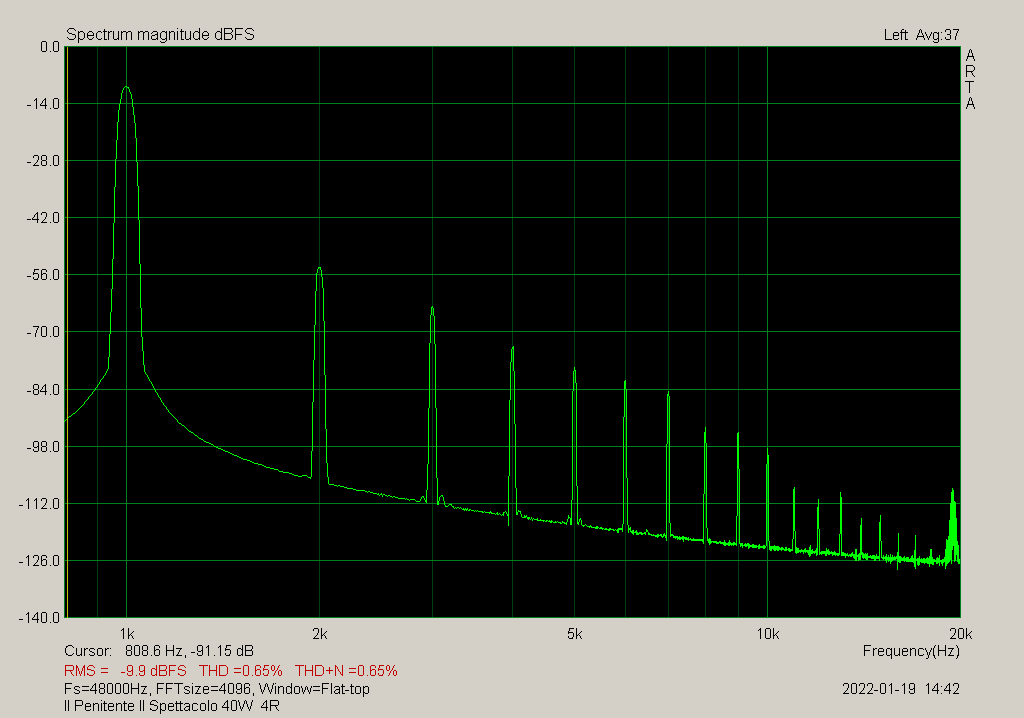Image resolution: width=1024 pixels, height=718 pixels.
Task: Click the -98.0 y-axis label
Action: 43,447
